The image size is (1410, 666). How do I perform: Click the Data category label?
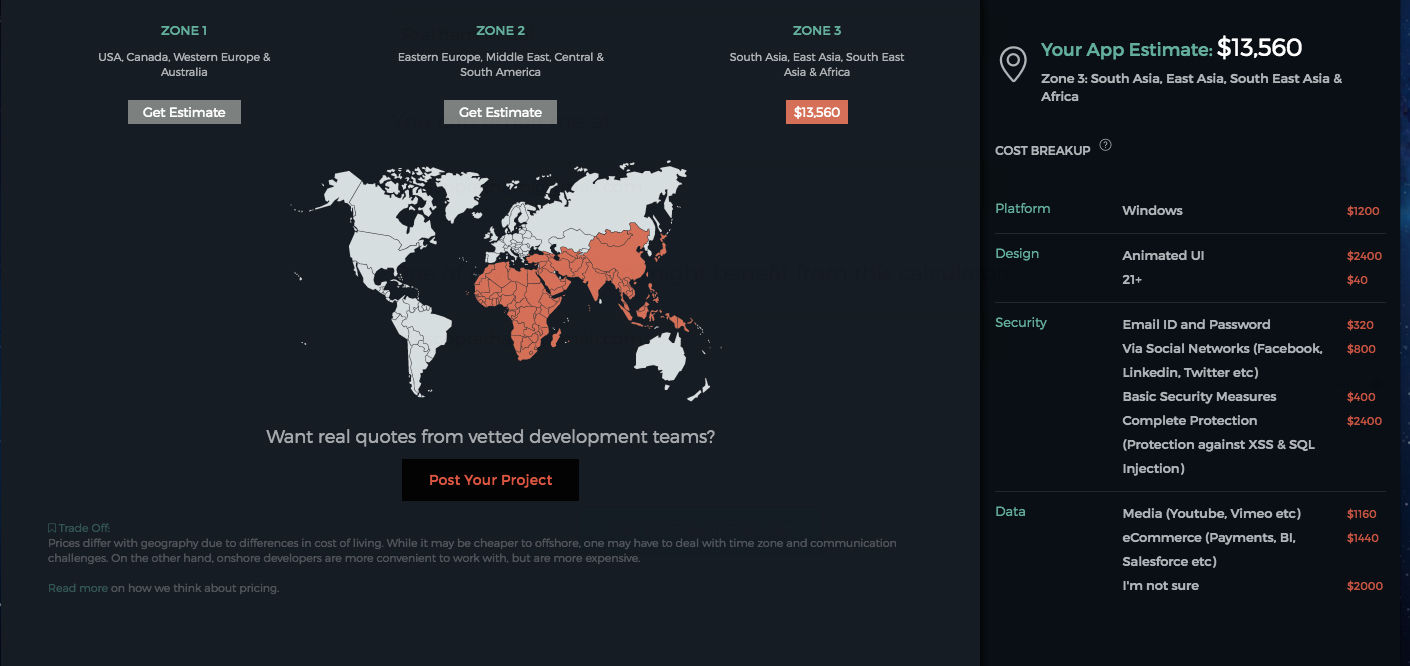tap(1010, 511)
